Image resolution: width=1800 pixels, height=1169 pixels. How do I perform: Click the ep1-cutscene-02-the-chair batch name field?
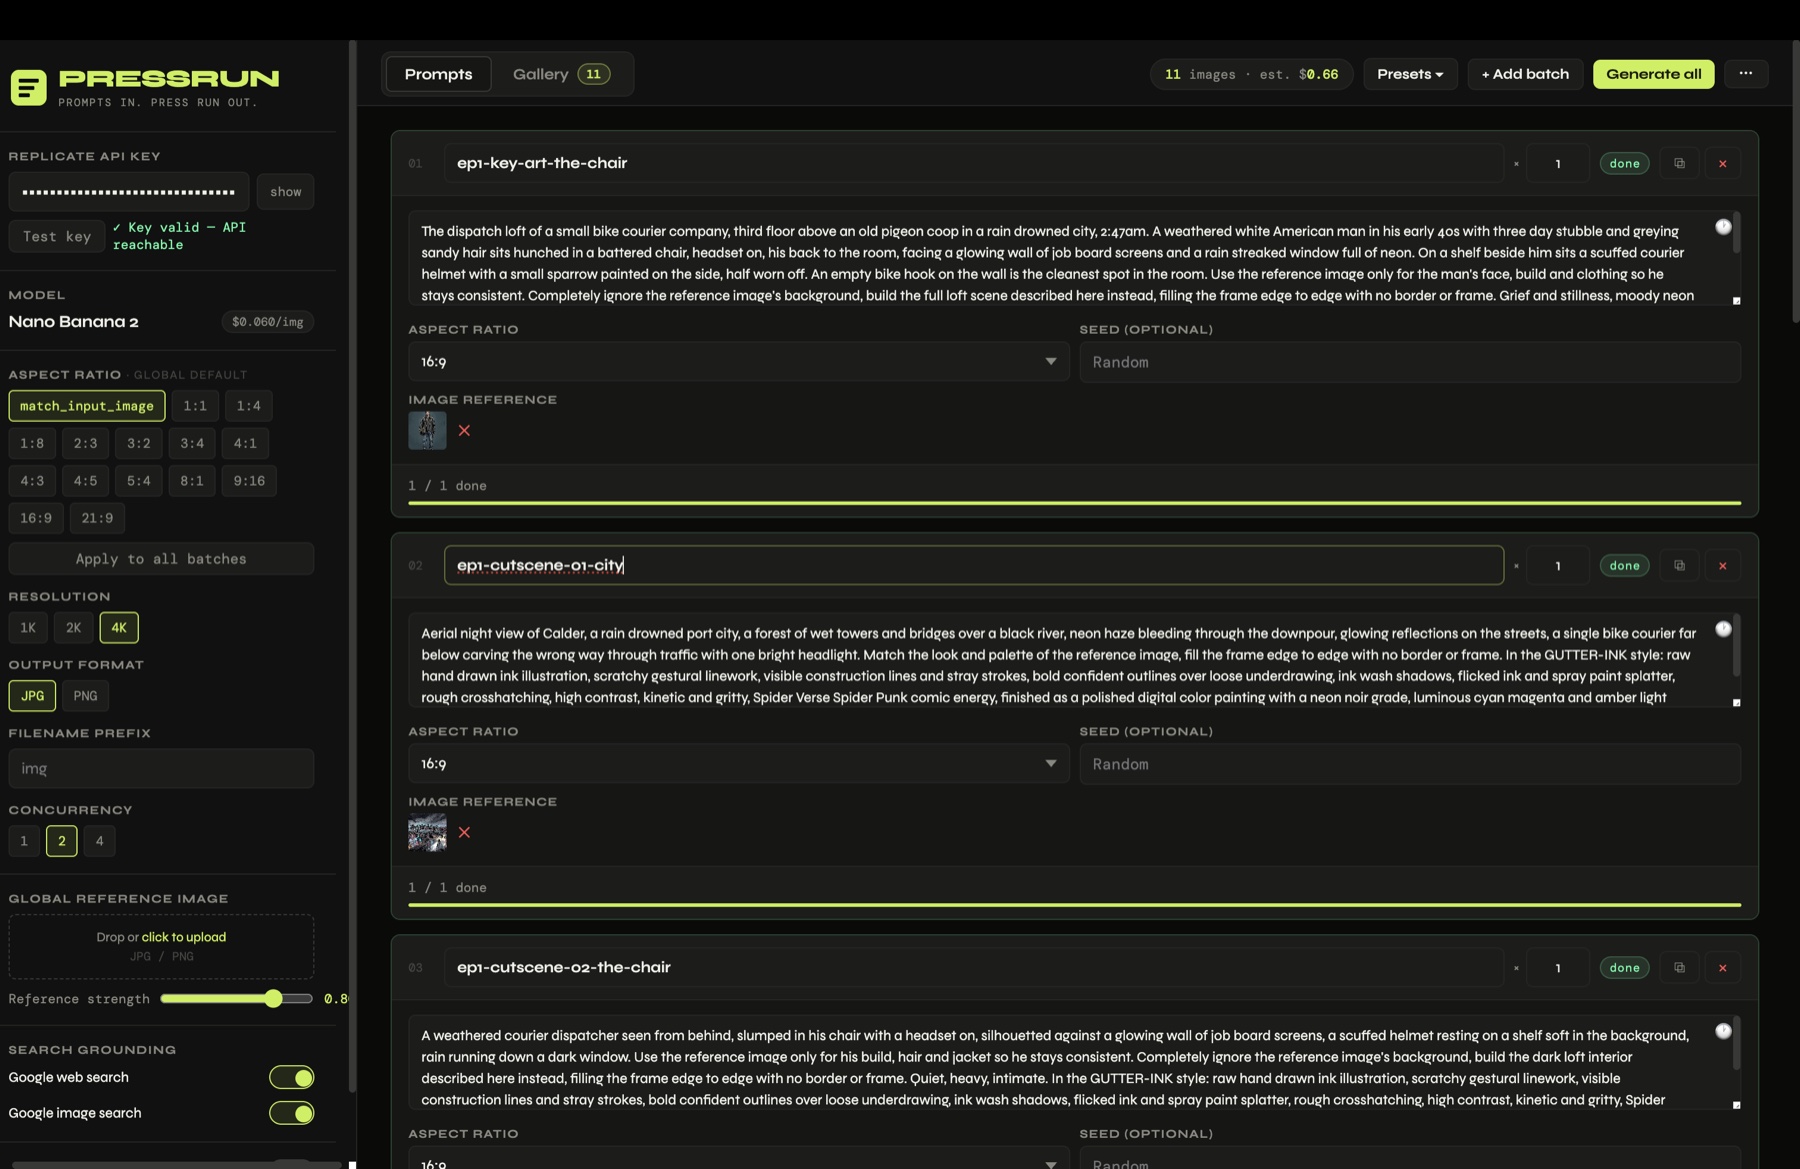pos(974,967)
